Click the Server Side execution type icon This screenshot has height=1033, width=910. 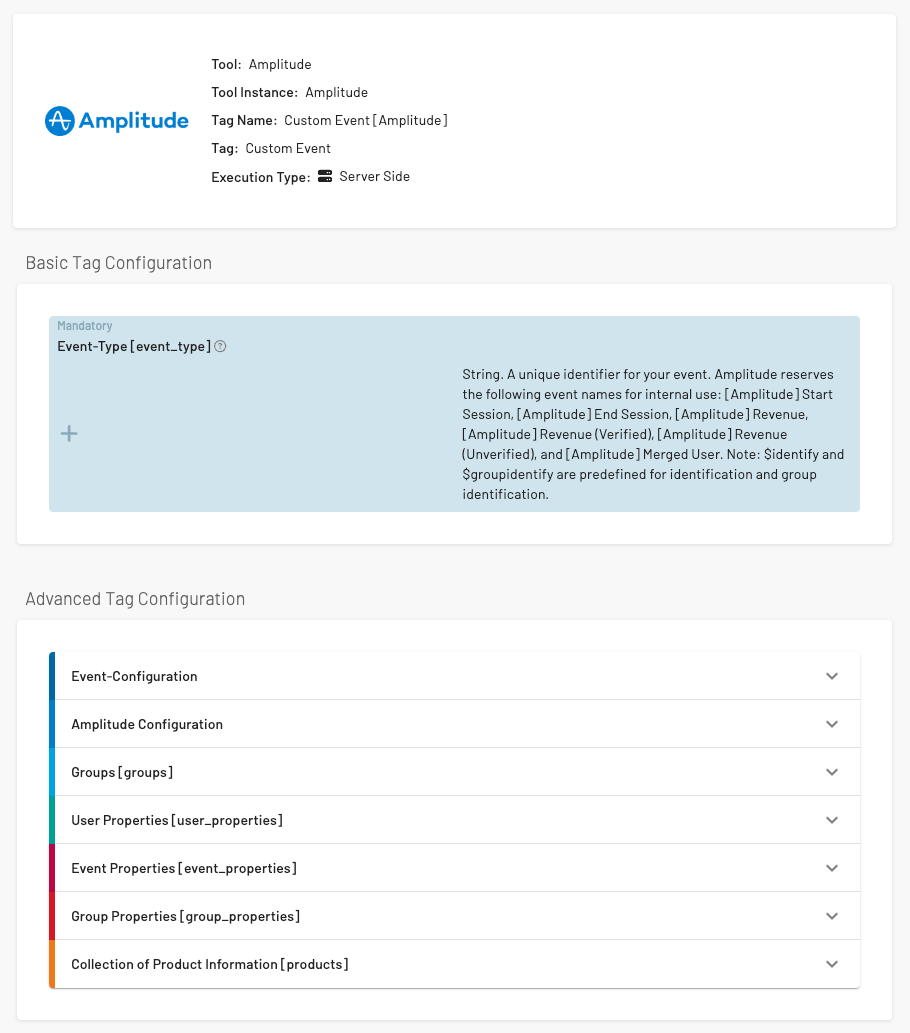(x=325, y=177)
